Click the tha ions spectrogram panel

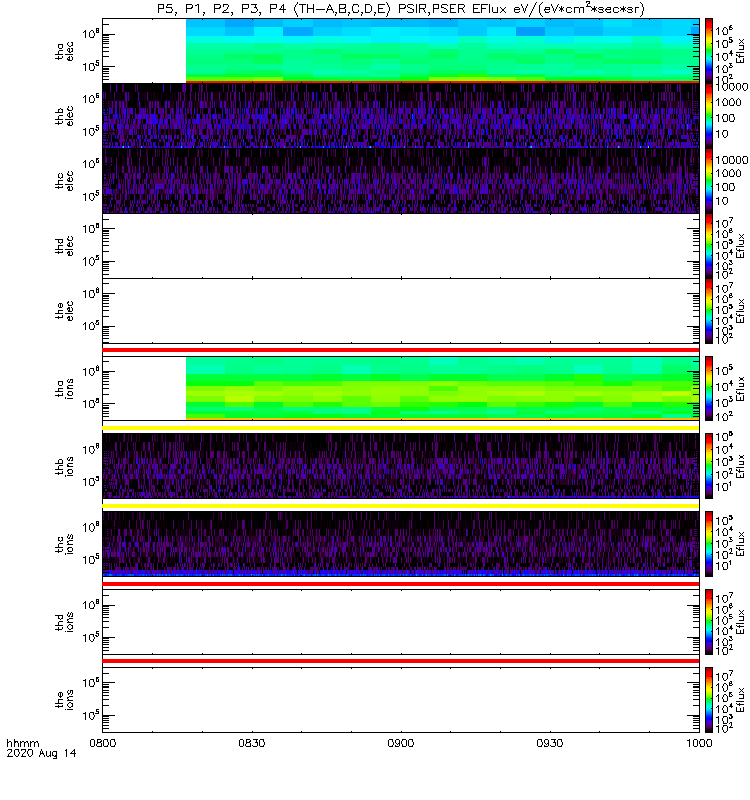401,388
